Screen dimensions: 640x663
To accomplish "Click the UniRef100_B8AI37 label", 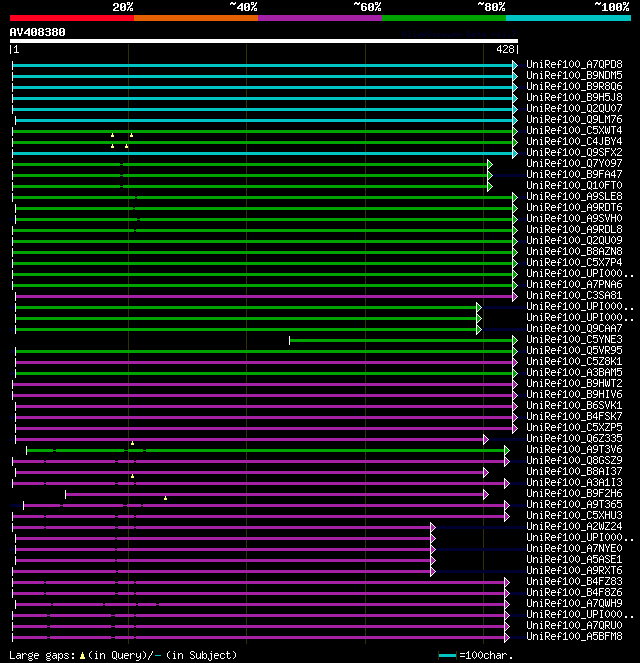I will (x=574, y=471).
